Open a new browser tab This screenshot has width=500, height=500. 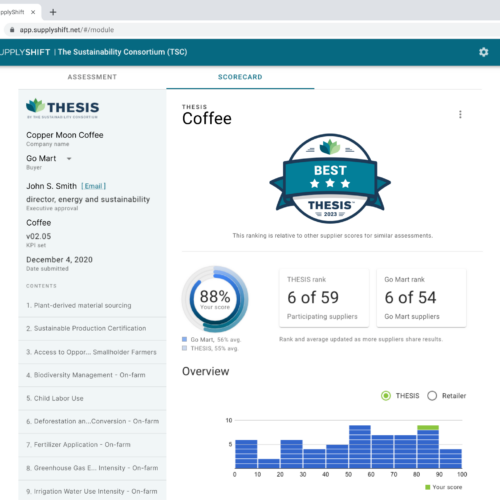coord(53,12)
